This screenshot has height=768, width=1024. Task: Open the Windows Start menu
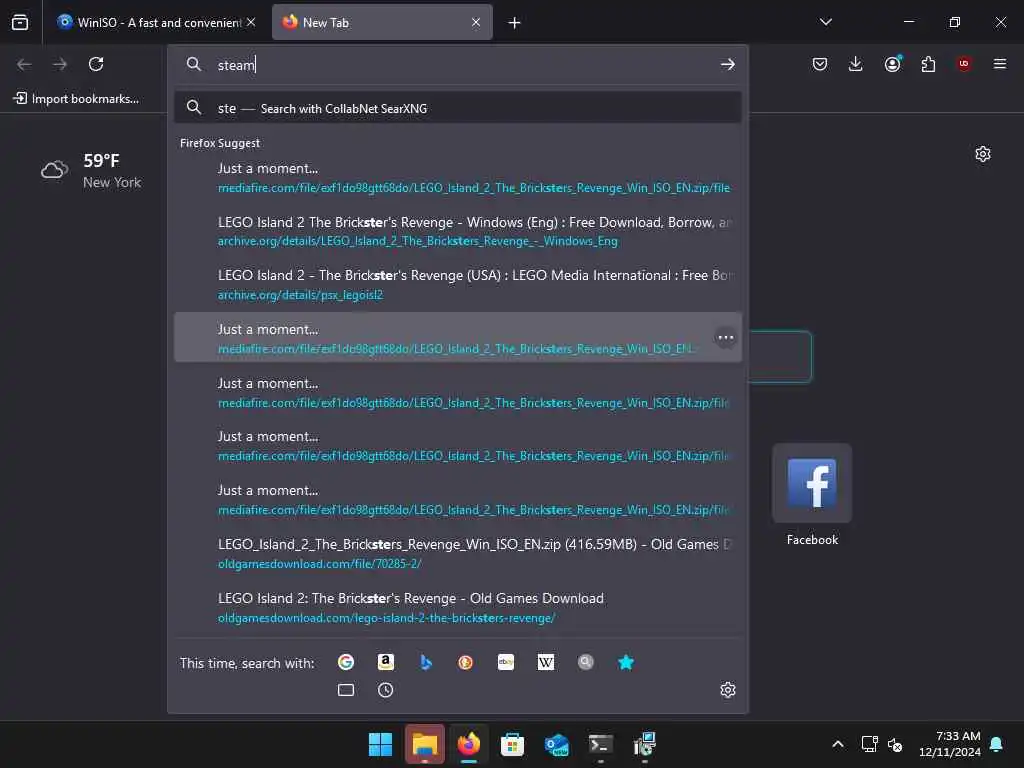pos(380,744)
